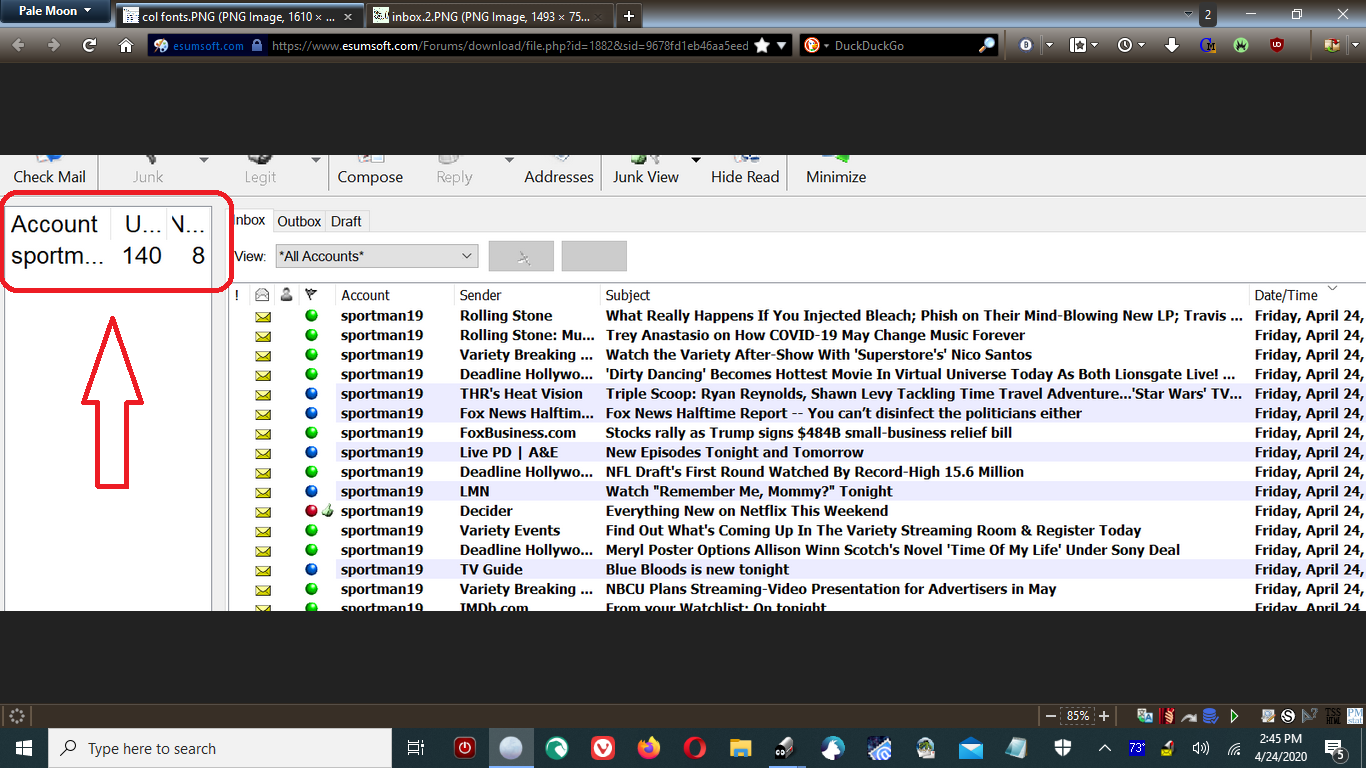The height and width of the screenshot is (768, 1366).
Task: Switch to the Outbox tab
Action: (x=299, y=221)
